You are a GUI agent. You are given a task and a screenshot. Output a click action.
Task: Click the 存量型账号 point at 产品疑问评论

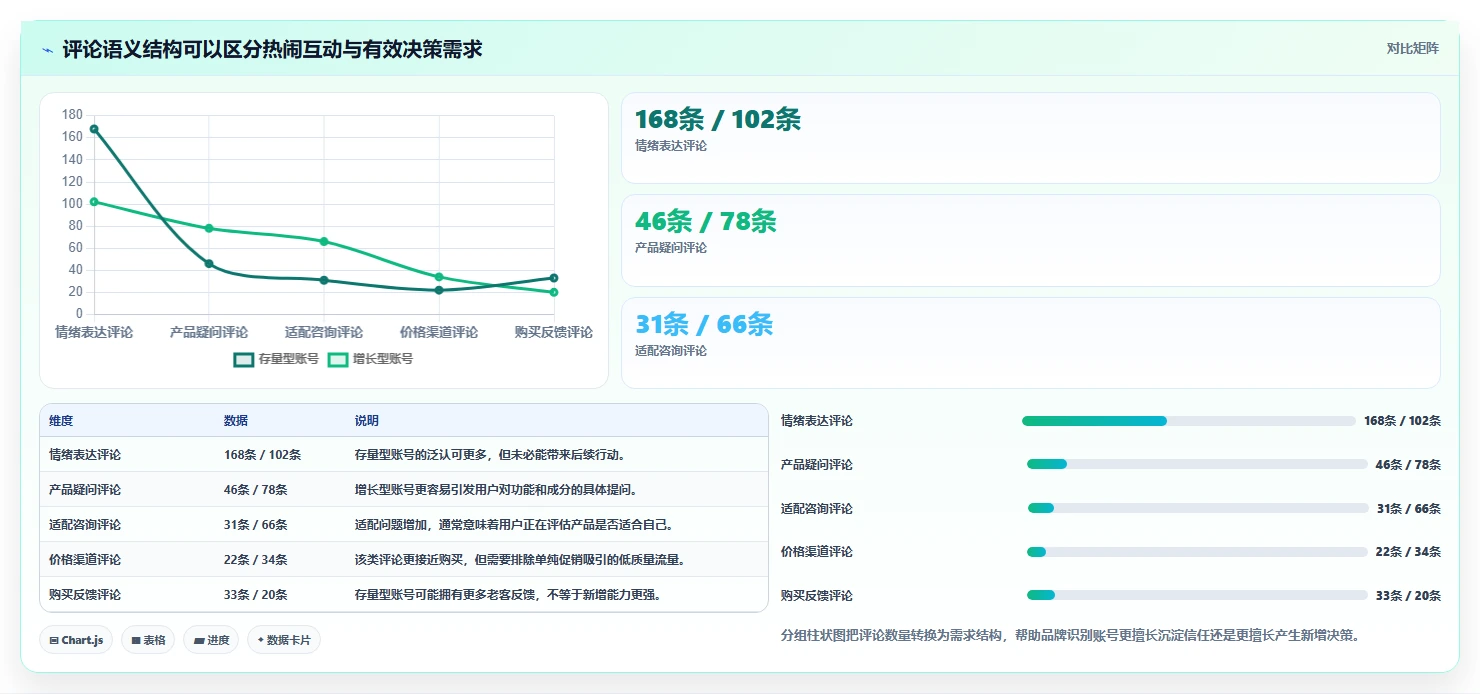pyautogui.click(x=209, y=264)
